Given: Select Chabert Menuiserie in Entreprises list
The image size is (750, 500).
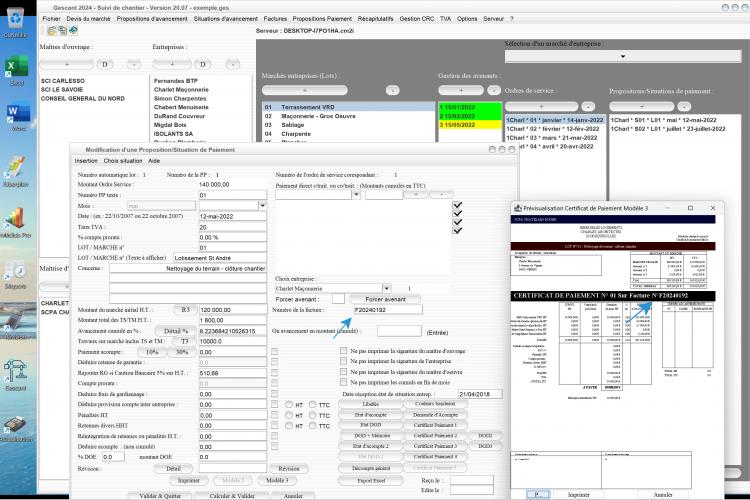Looking at the screenshot, I should (x=181, y=107).
